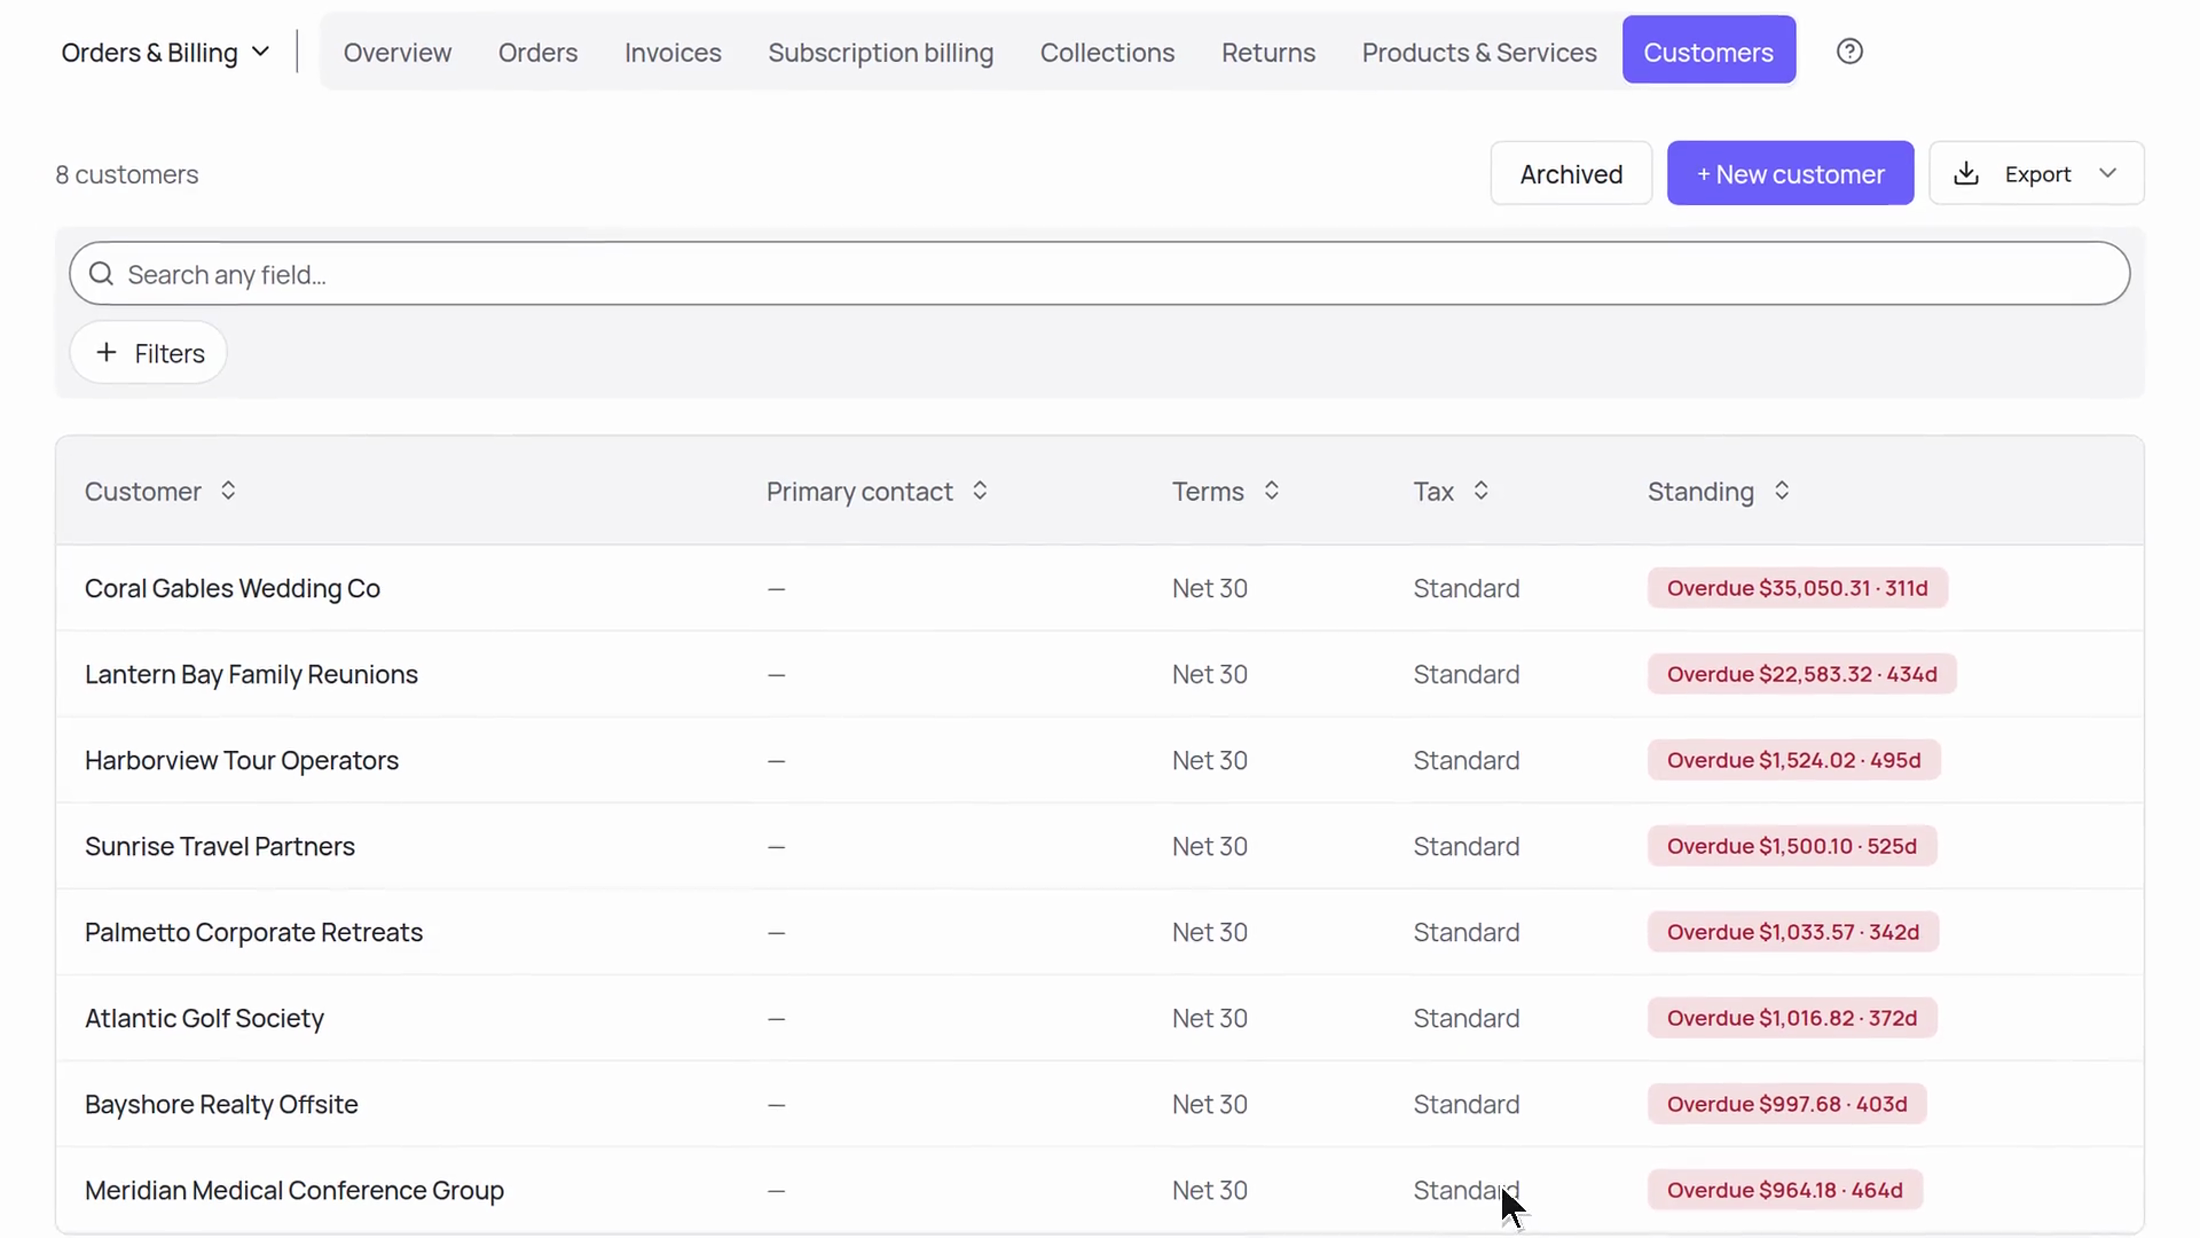This screenshot has width=2200, height=1238.
Task: Sort by Tax column arrows
Action: (x=1481, y=490)
